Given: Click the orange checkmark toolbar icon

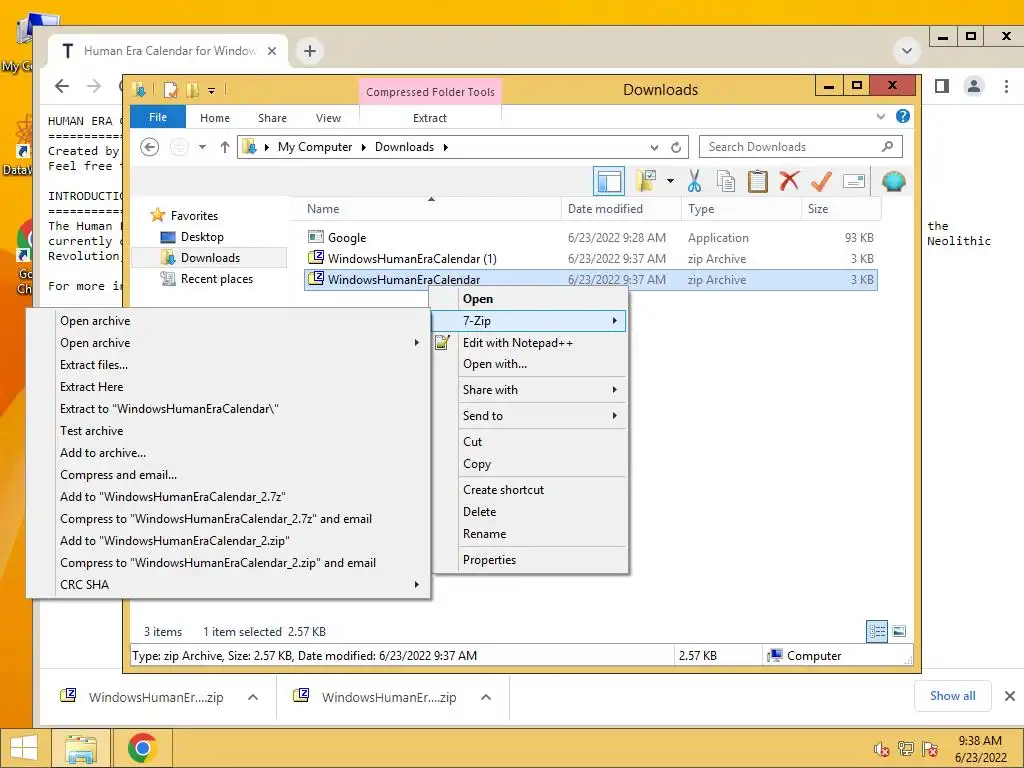Looking at the screenshot, I should [821, 181].
